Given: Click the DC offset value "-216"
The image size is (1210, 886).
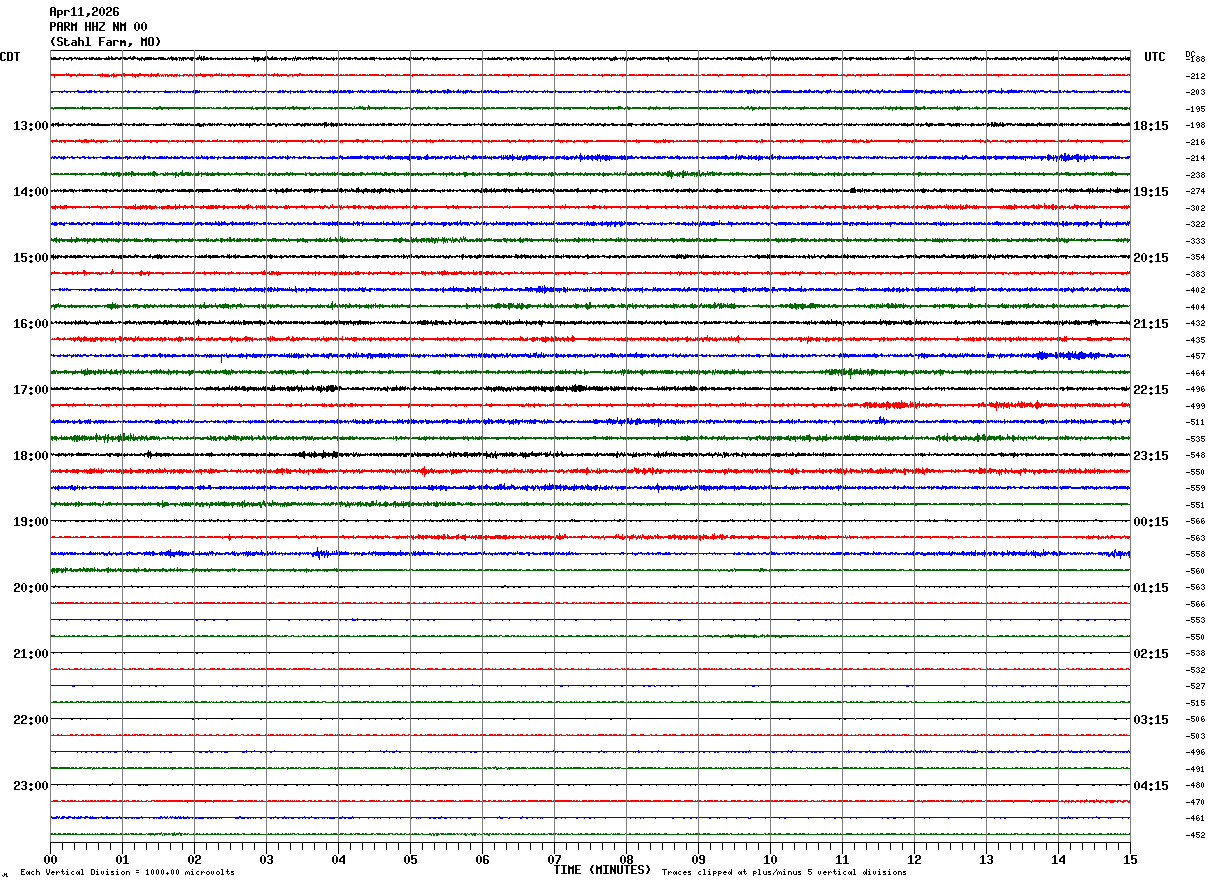Looking at the screenshot, I should pyautogui.click(x=1195, y=142).
